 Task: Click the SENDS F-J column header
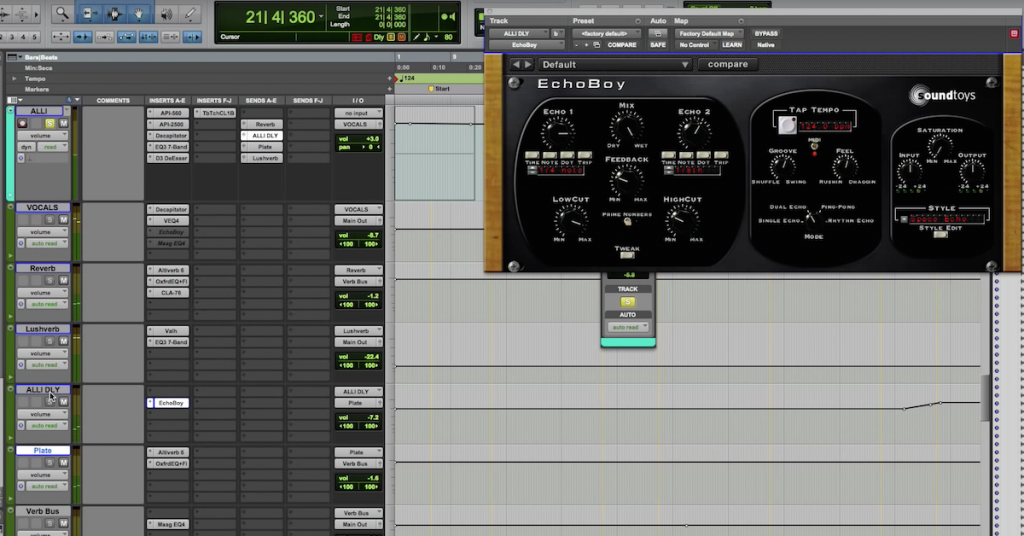308,101
